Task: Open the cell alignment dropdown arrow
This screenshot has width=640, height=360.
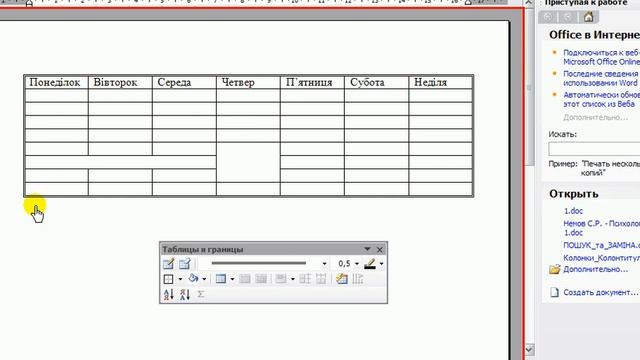Action: click(x=292, y=279)
